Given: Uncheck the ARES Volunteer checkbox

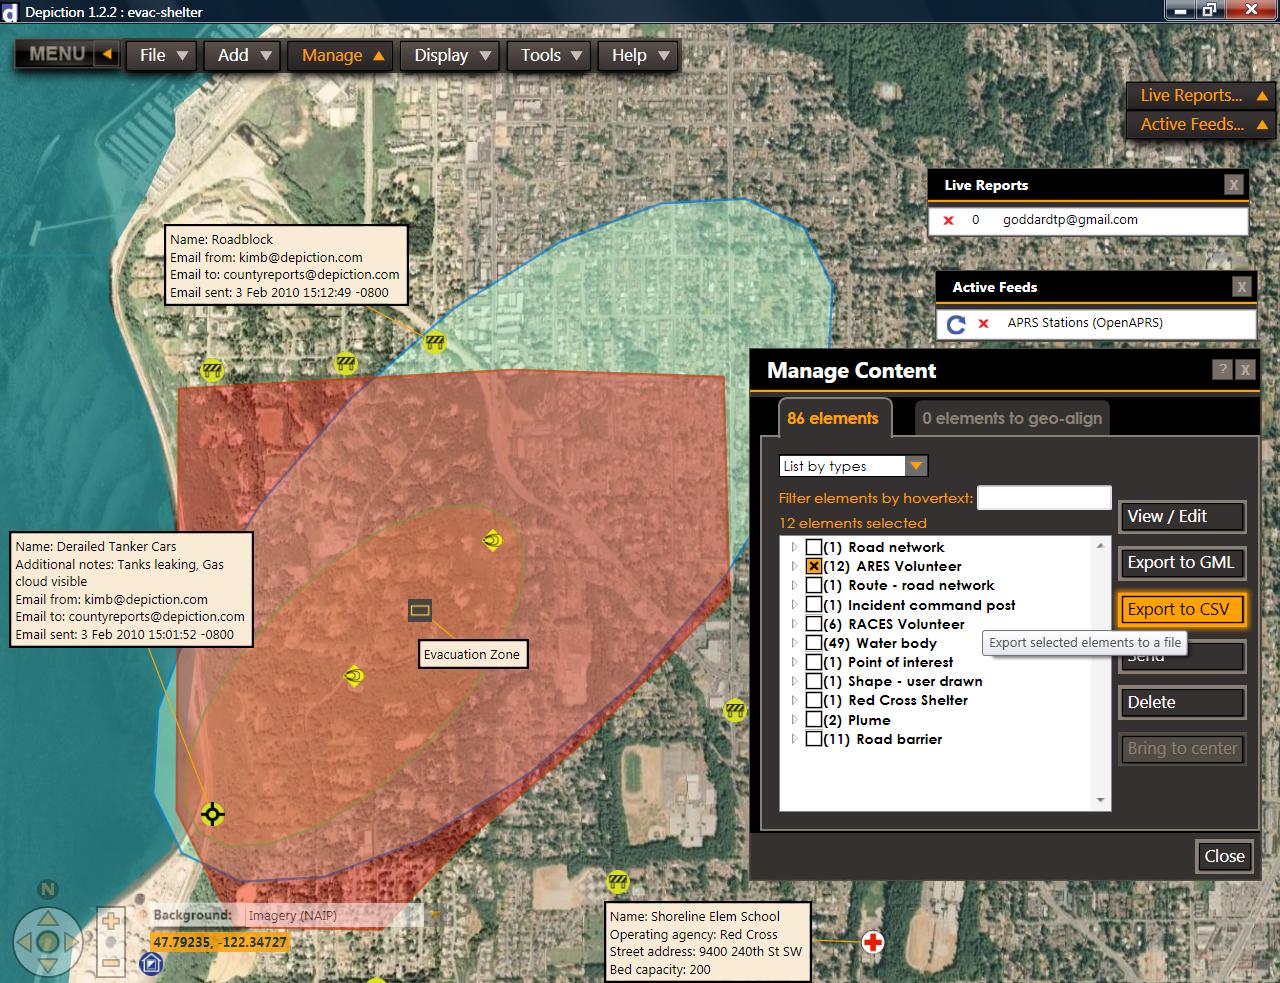Looking at the screenshot, I should coord(814,566).
